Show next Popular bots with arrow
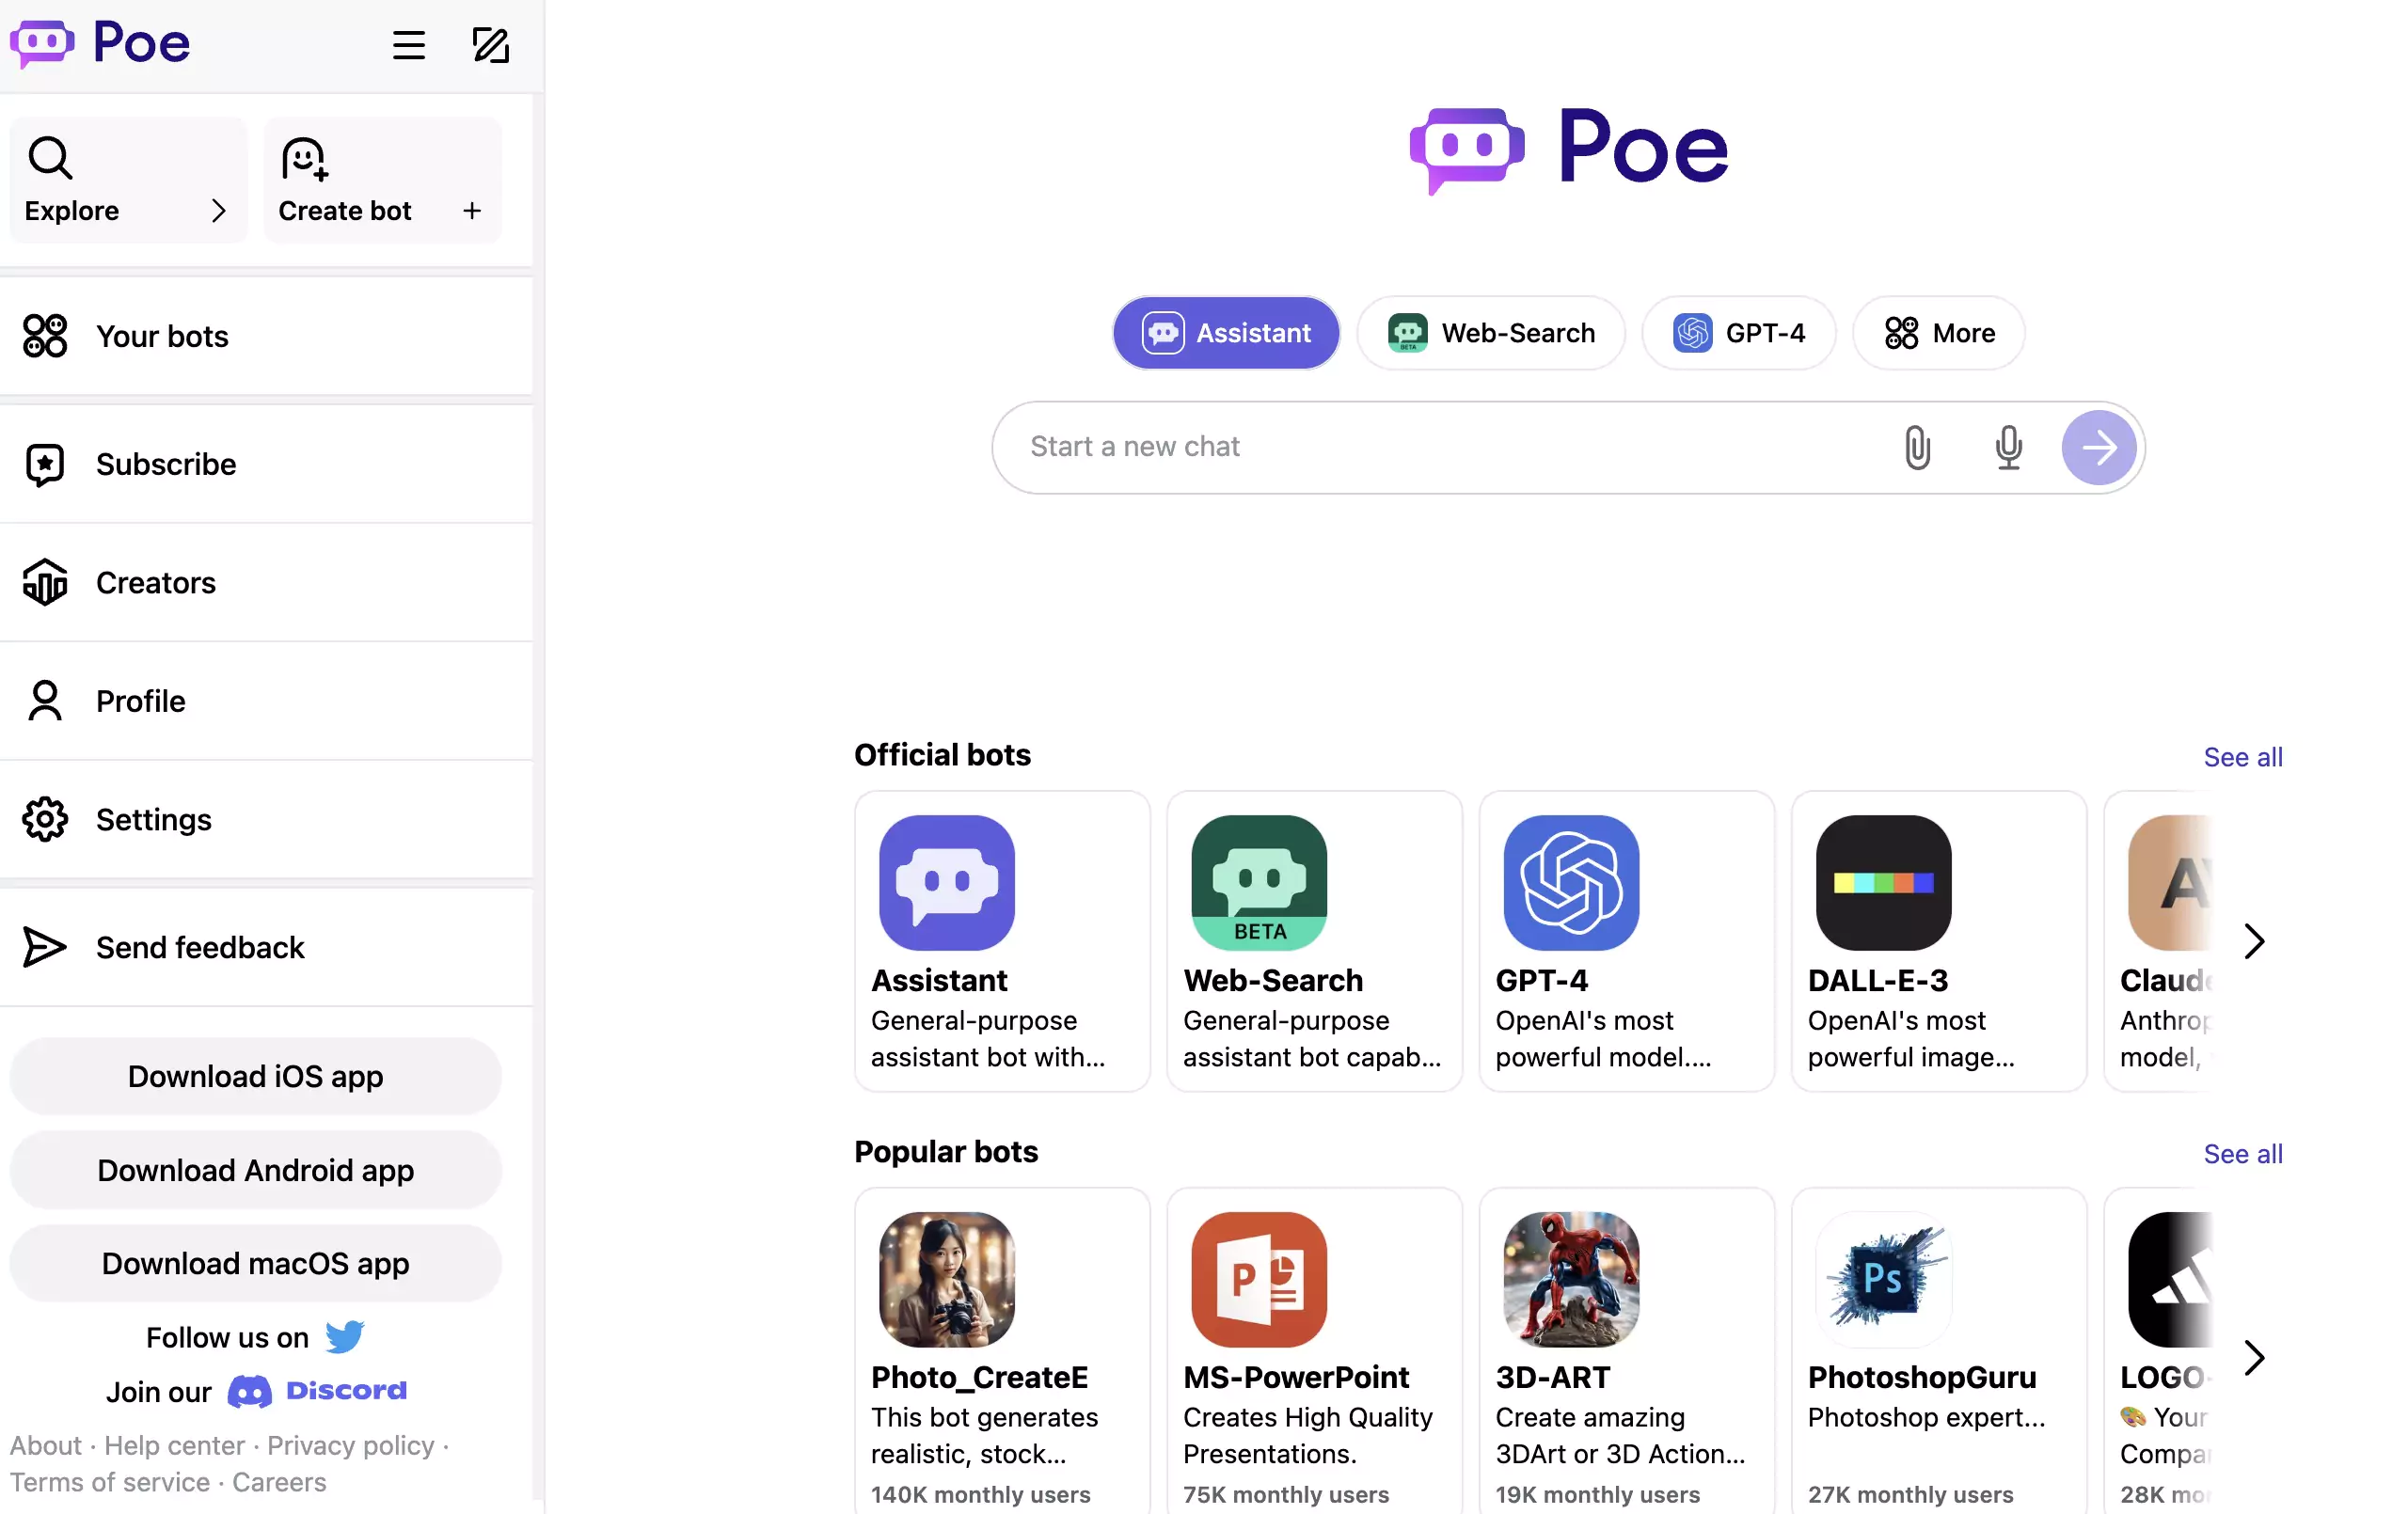The image size is (2408, 1514). point(2253,1358)
